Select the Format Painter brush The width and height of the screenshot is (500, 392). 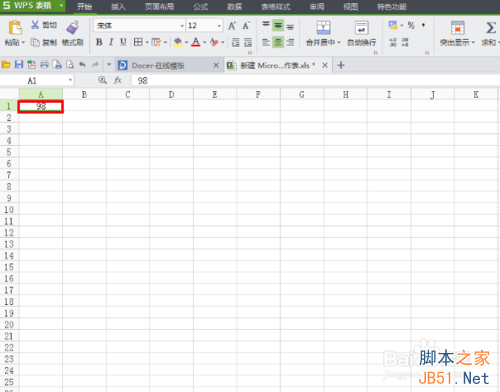[73, 28]
